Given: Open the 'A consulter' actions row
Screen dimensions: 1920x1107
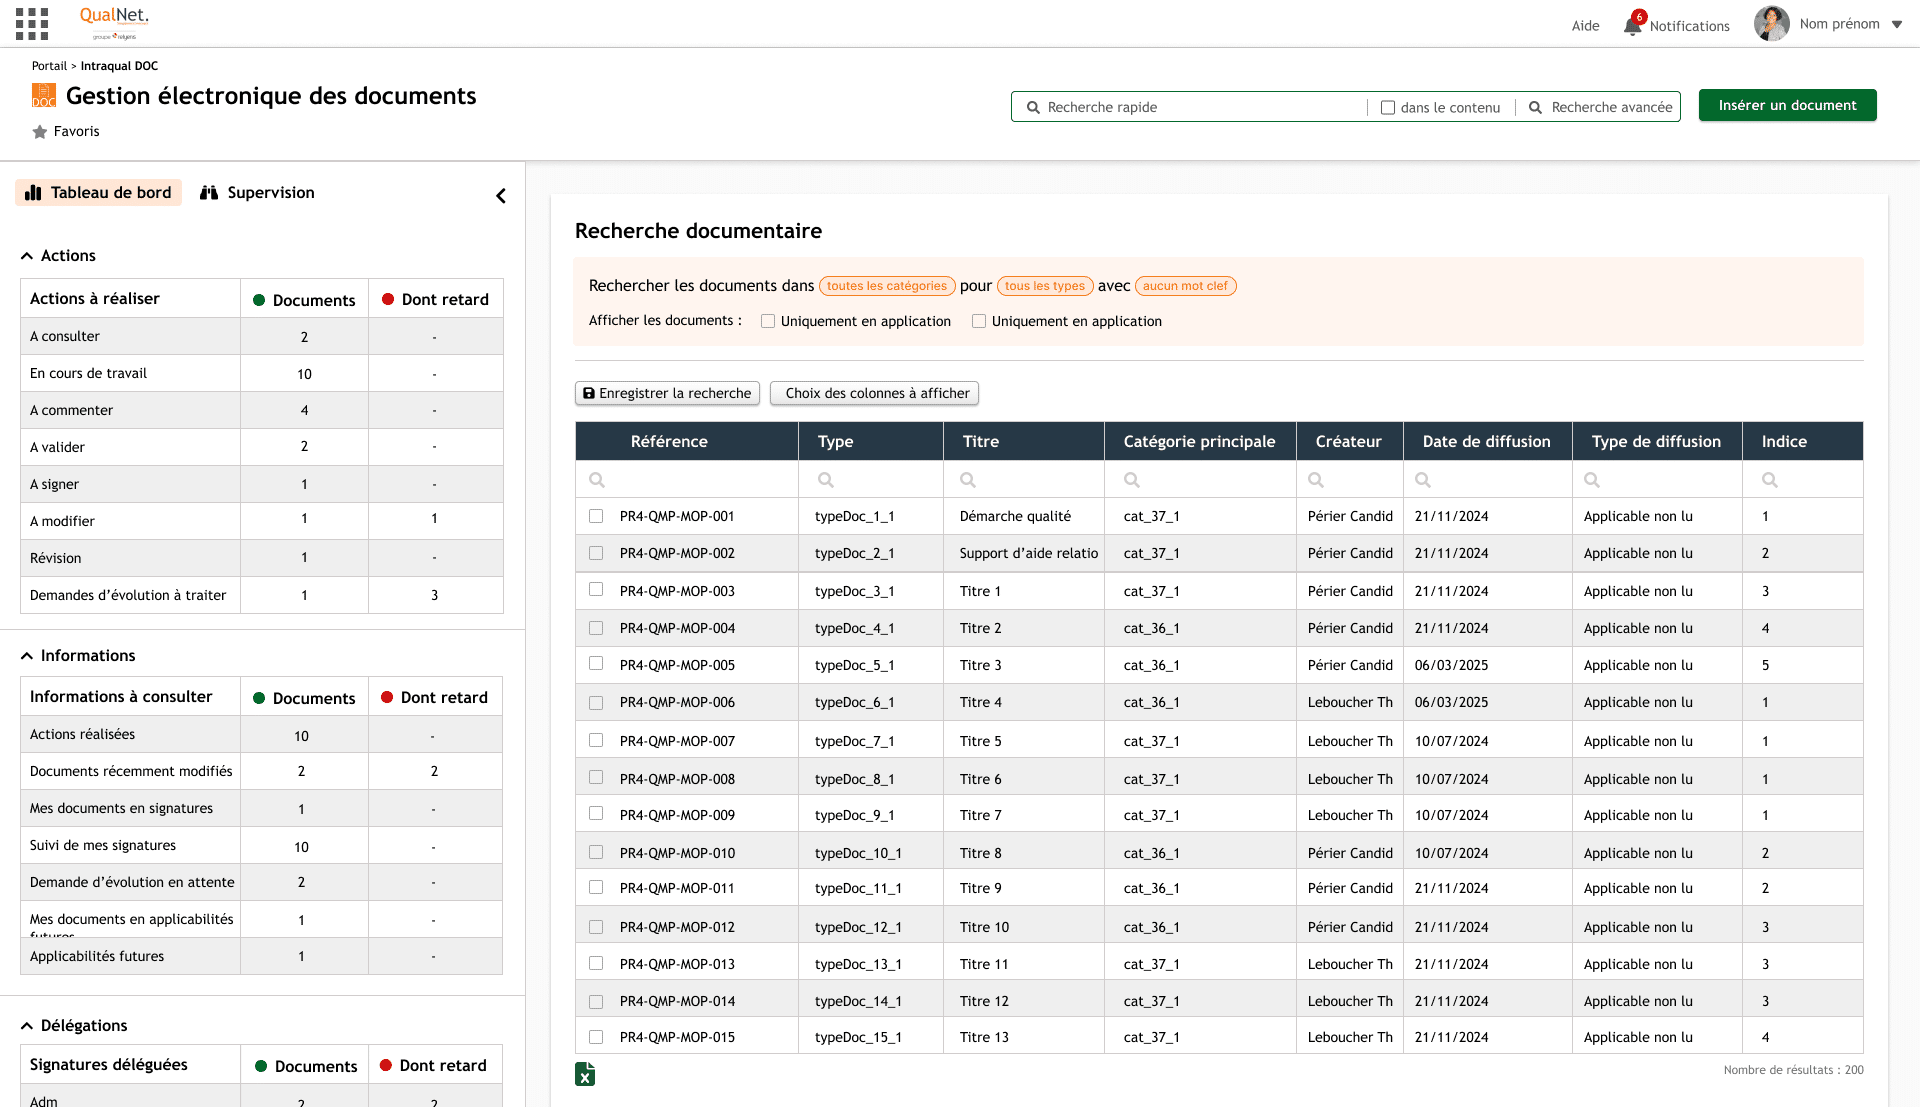Looking at the screenshot, I should [x=262, y=337].
